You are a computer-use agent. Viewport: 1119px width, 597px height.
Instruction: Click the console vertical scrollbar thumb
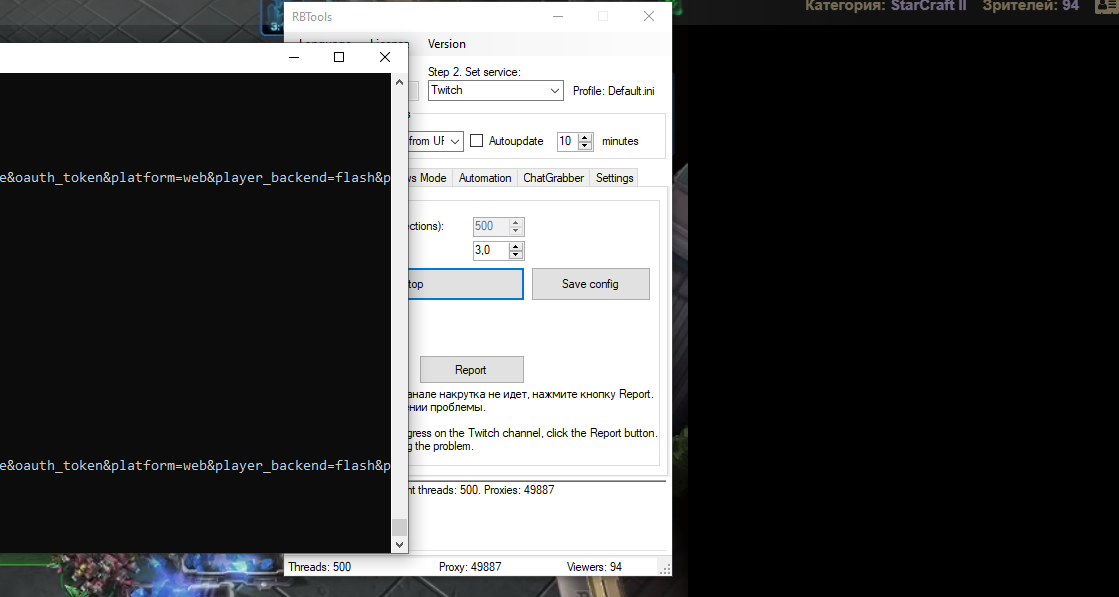tap(399, 528)
